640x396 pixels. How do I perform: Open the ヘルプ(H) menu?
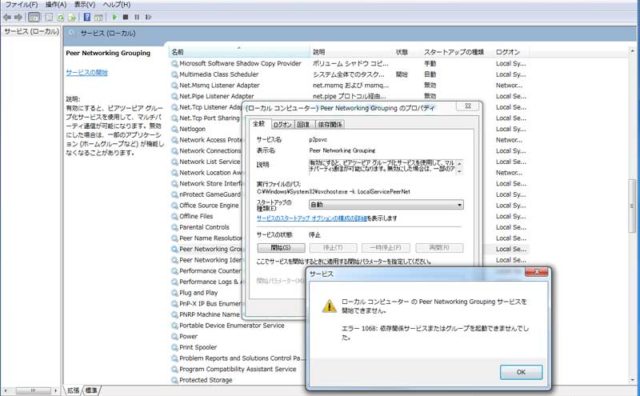click(116, 4)
